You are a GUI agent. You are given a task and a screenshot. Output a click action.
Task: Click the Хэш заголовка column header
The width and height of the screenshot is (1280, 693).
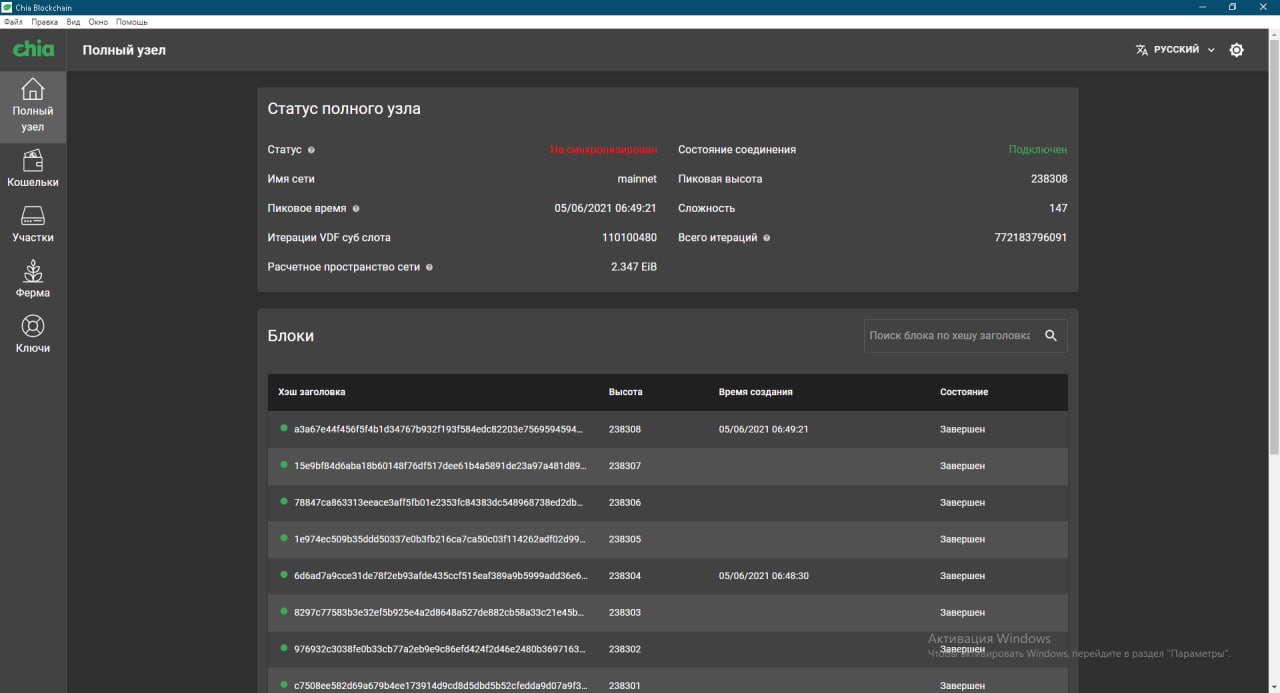click(x=312, y=392)
